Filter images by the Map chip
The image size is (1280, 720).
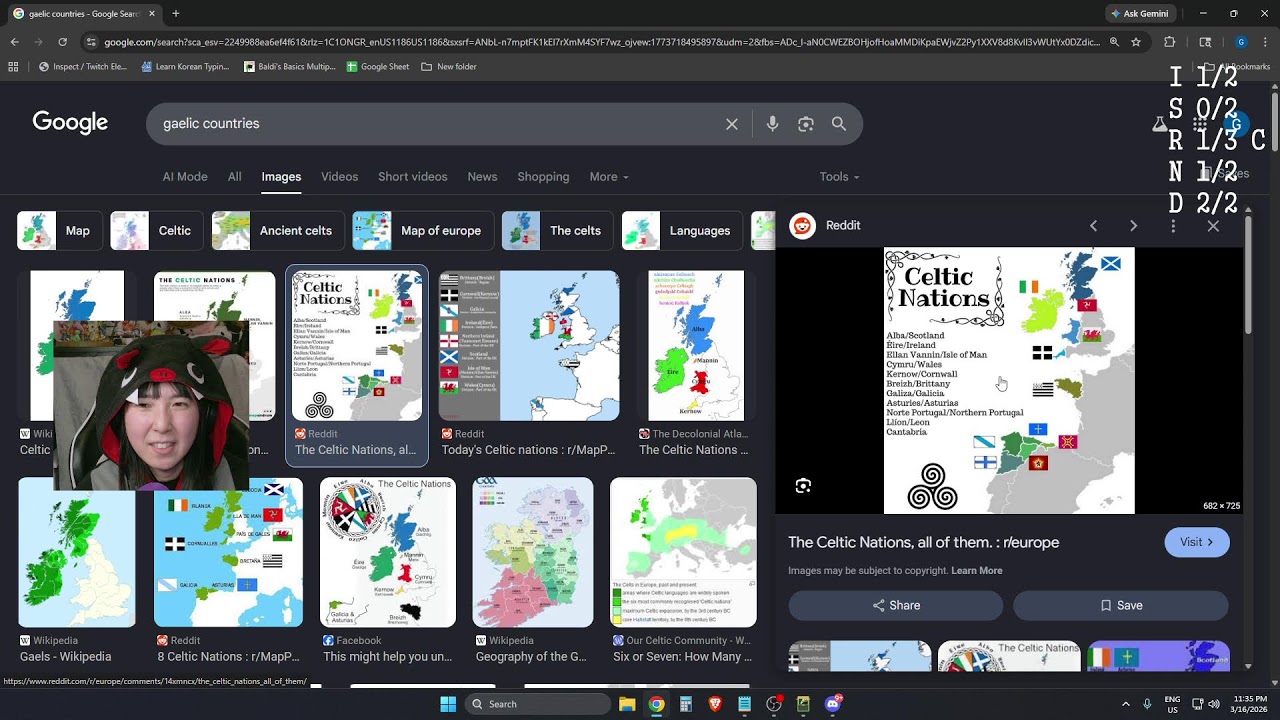coord(60,231)
